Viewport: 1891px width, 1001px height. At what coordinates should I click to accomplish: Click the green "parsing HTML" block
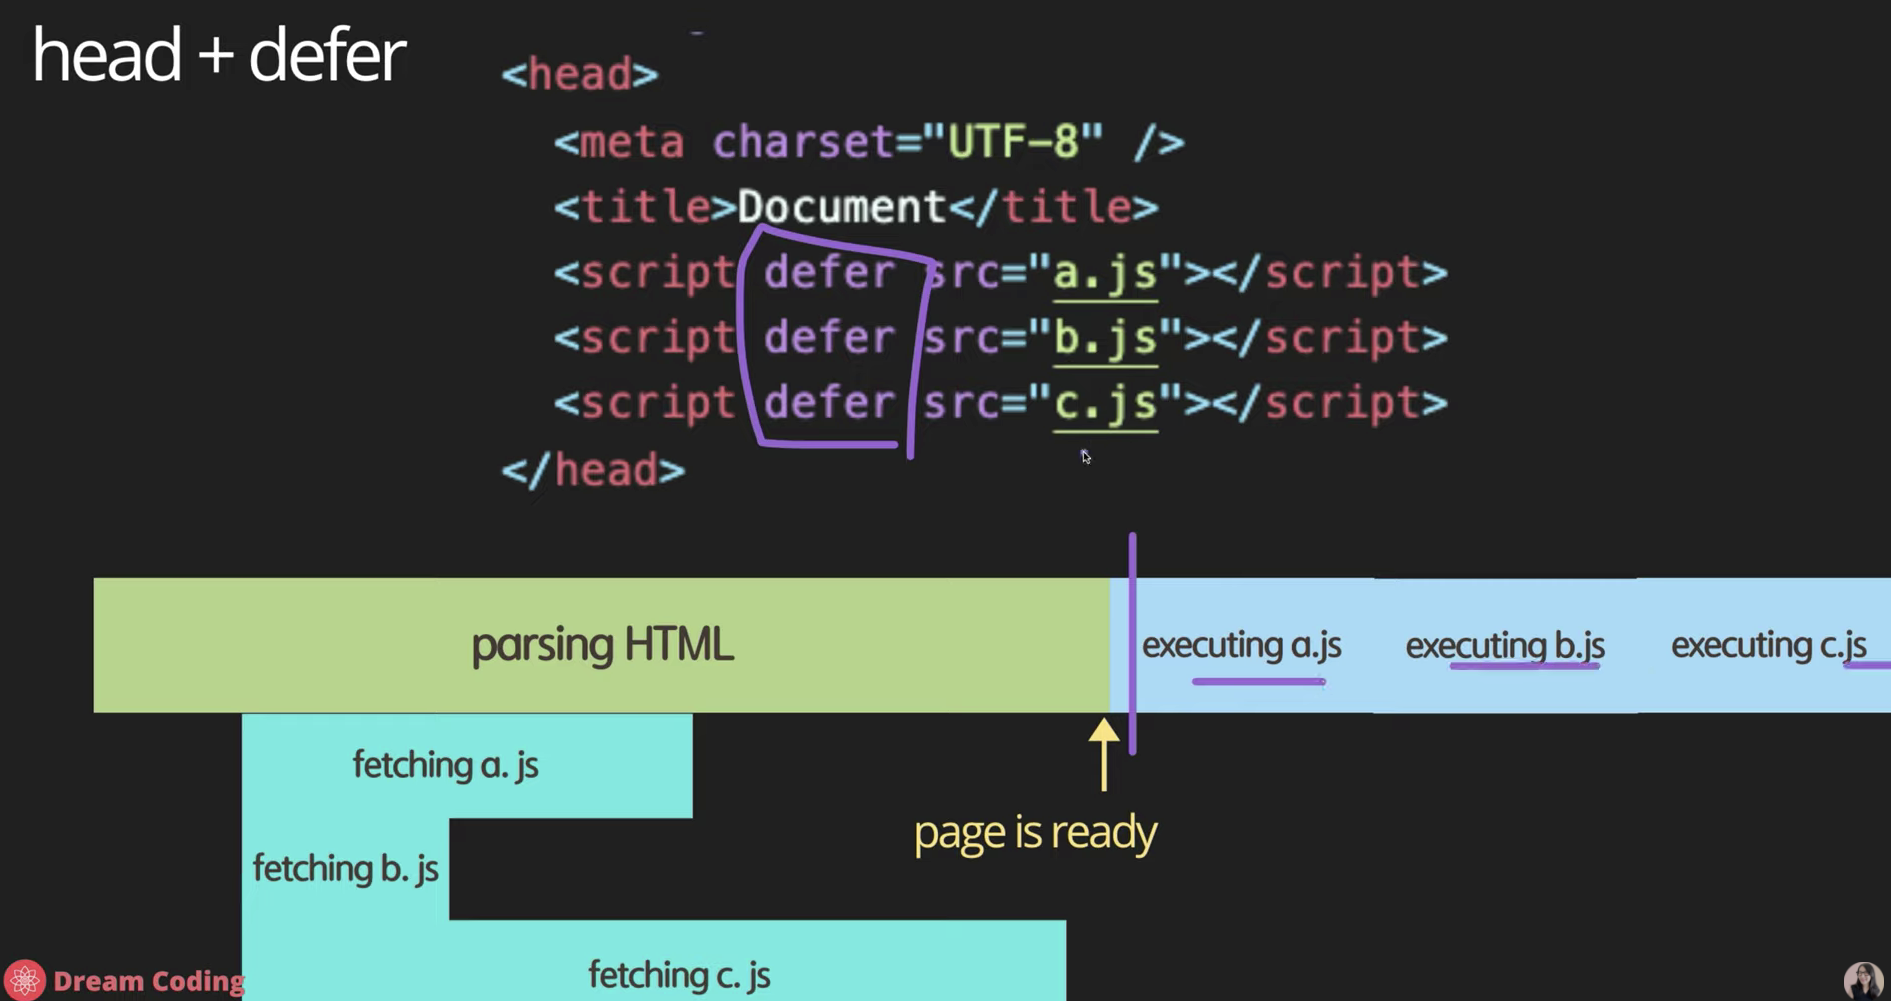601,645
